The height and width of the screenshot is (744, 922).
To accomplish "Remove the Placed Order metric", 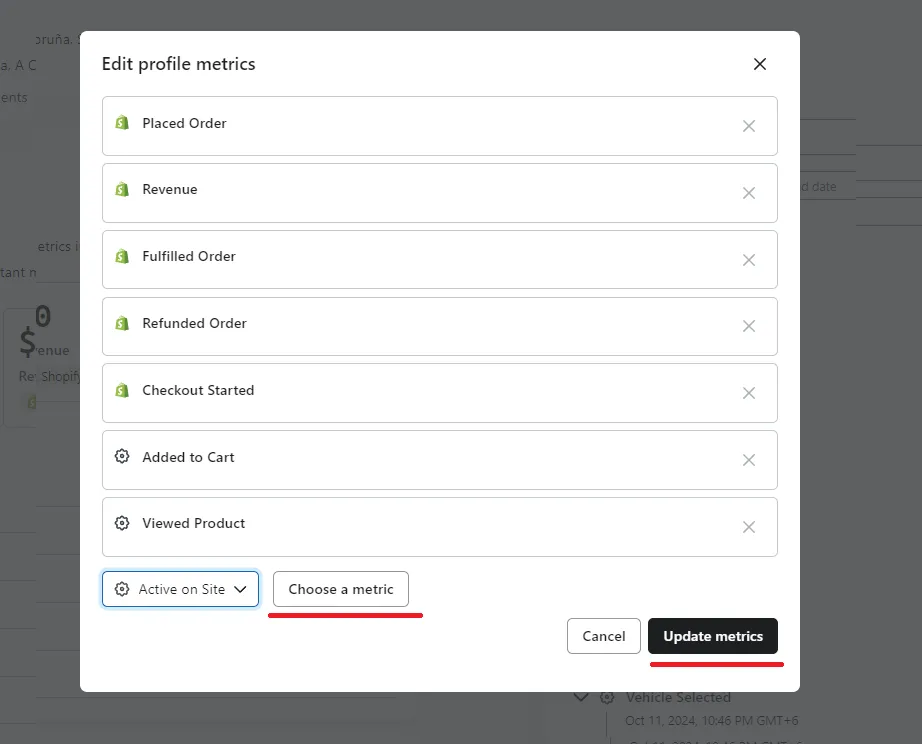I will [748, 126].
